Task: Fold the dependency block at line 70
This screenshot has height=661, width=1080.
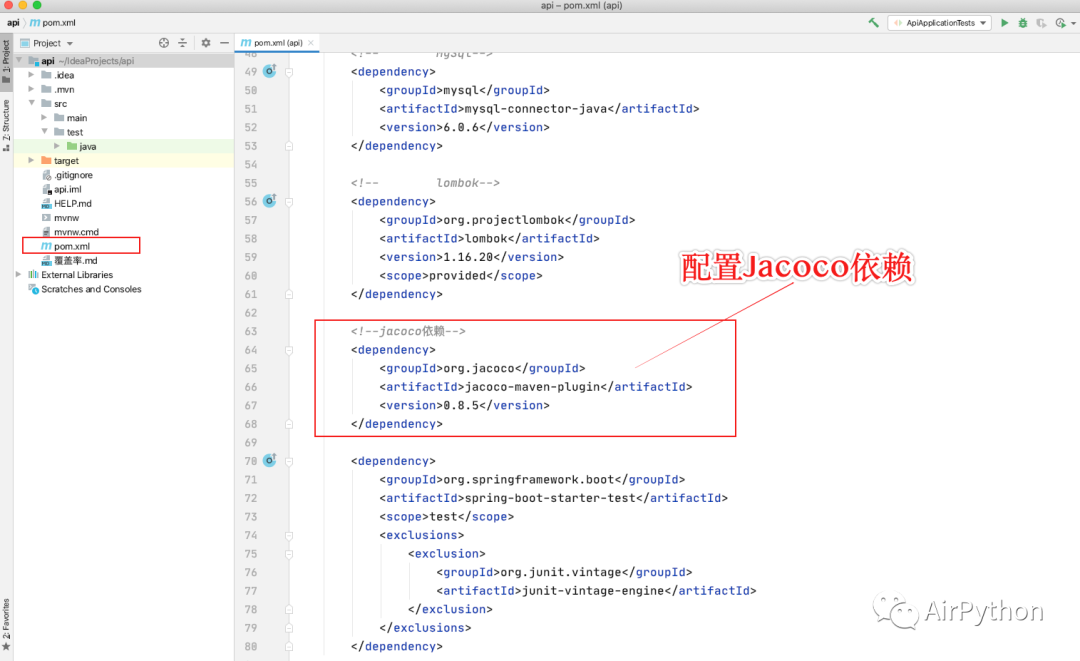Action: pyautogui.click(x=289, y=461)
